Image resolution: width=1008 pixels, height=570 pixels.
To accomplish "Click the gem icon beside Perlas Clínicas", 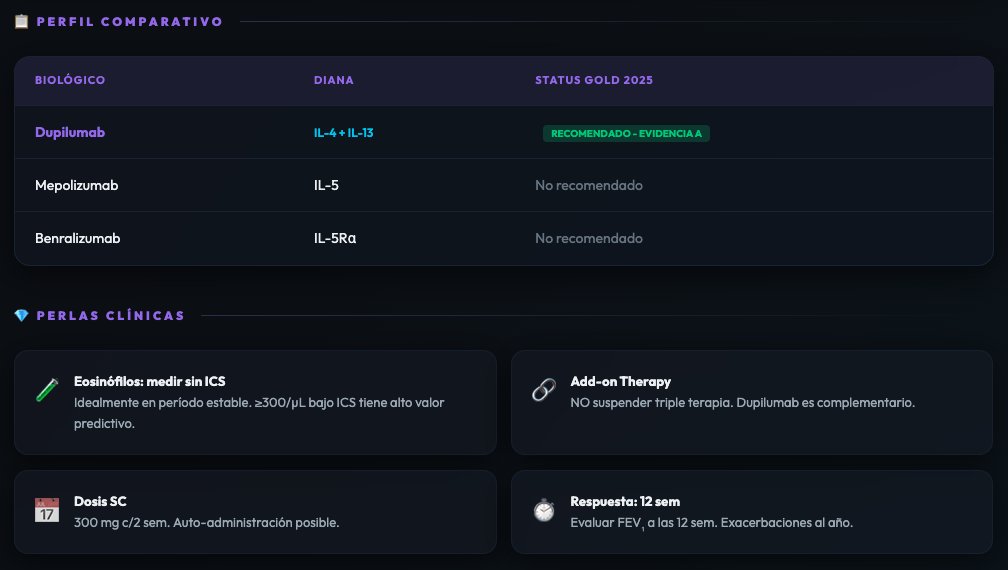I will pos(21,316).
